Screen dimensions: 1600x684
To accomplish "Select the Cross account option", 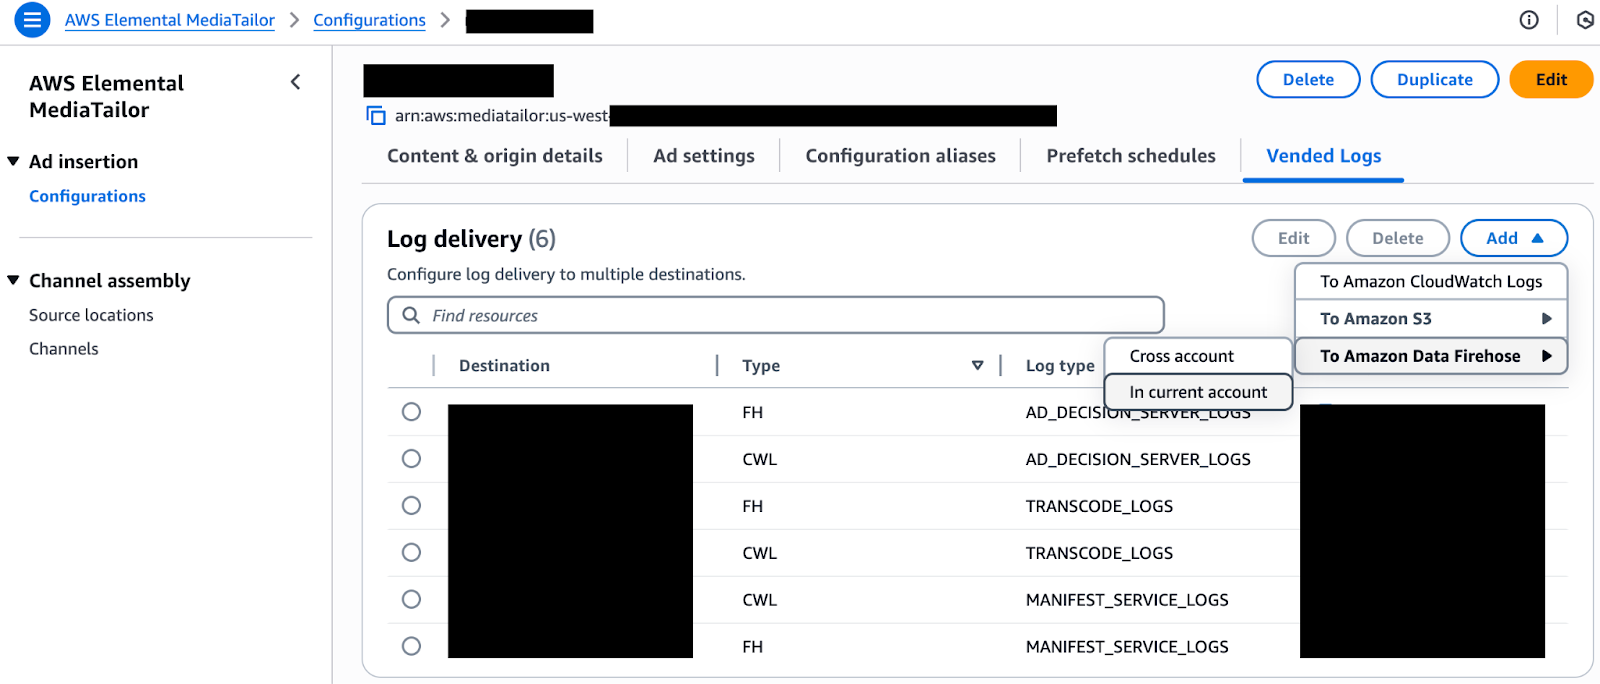I will pos(1198,356).
